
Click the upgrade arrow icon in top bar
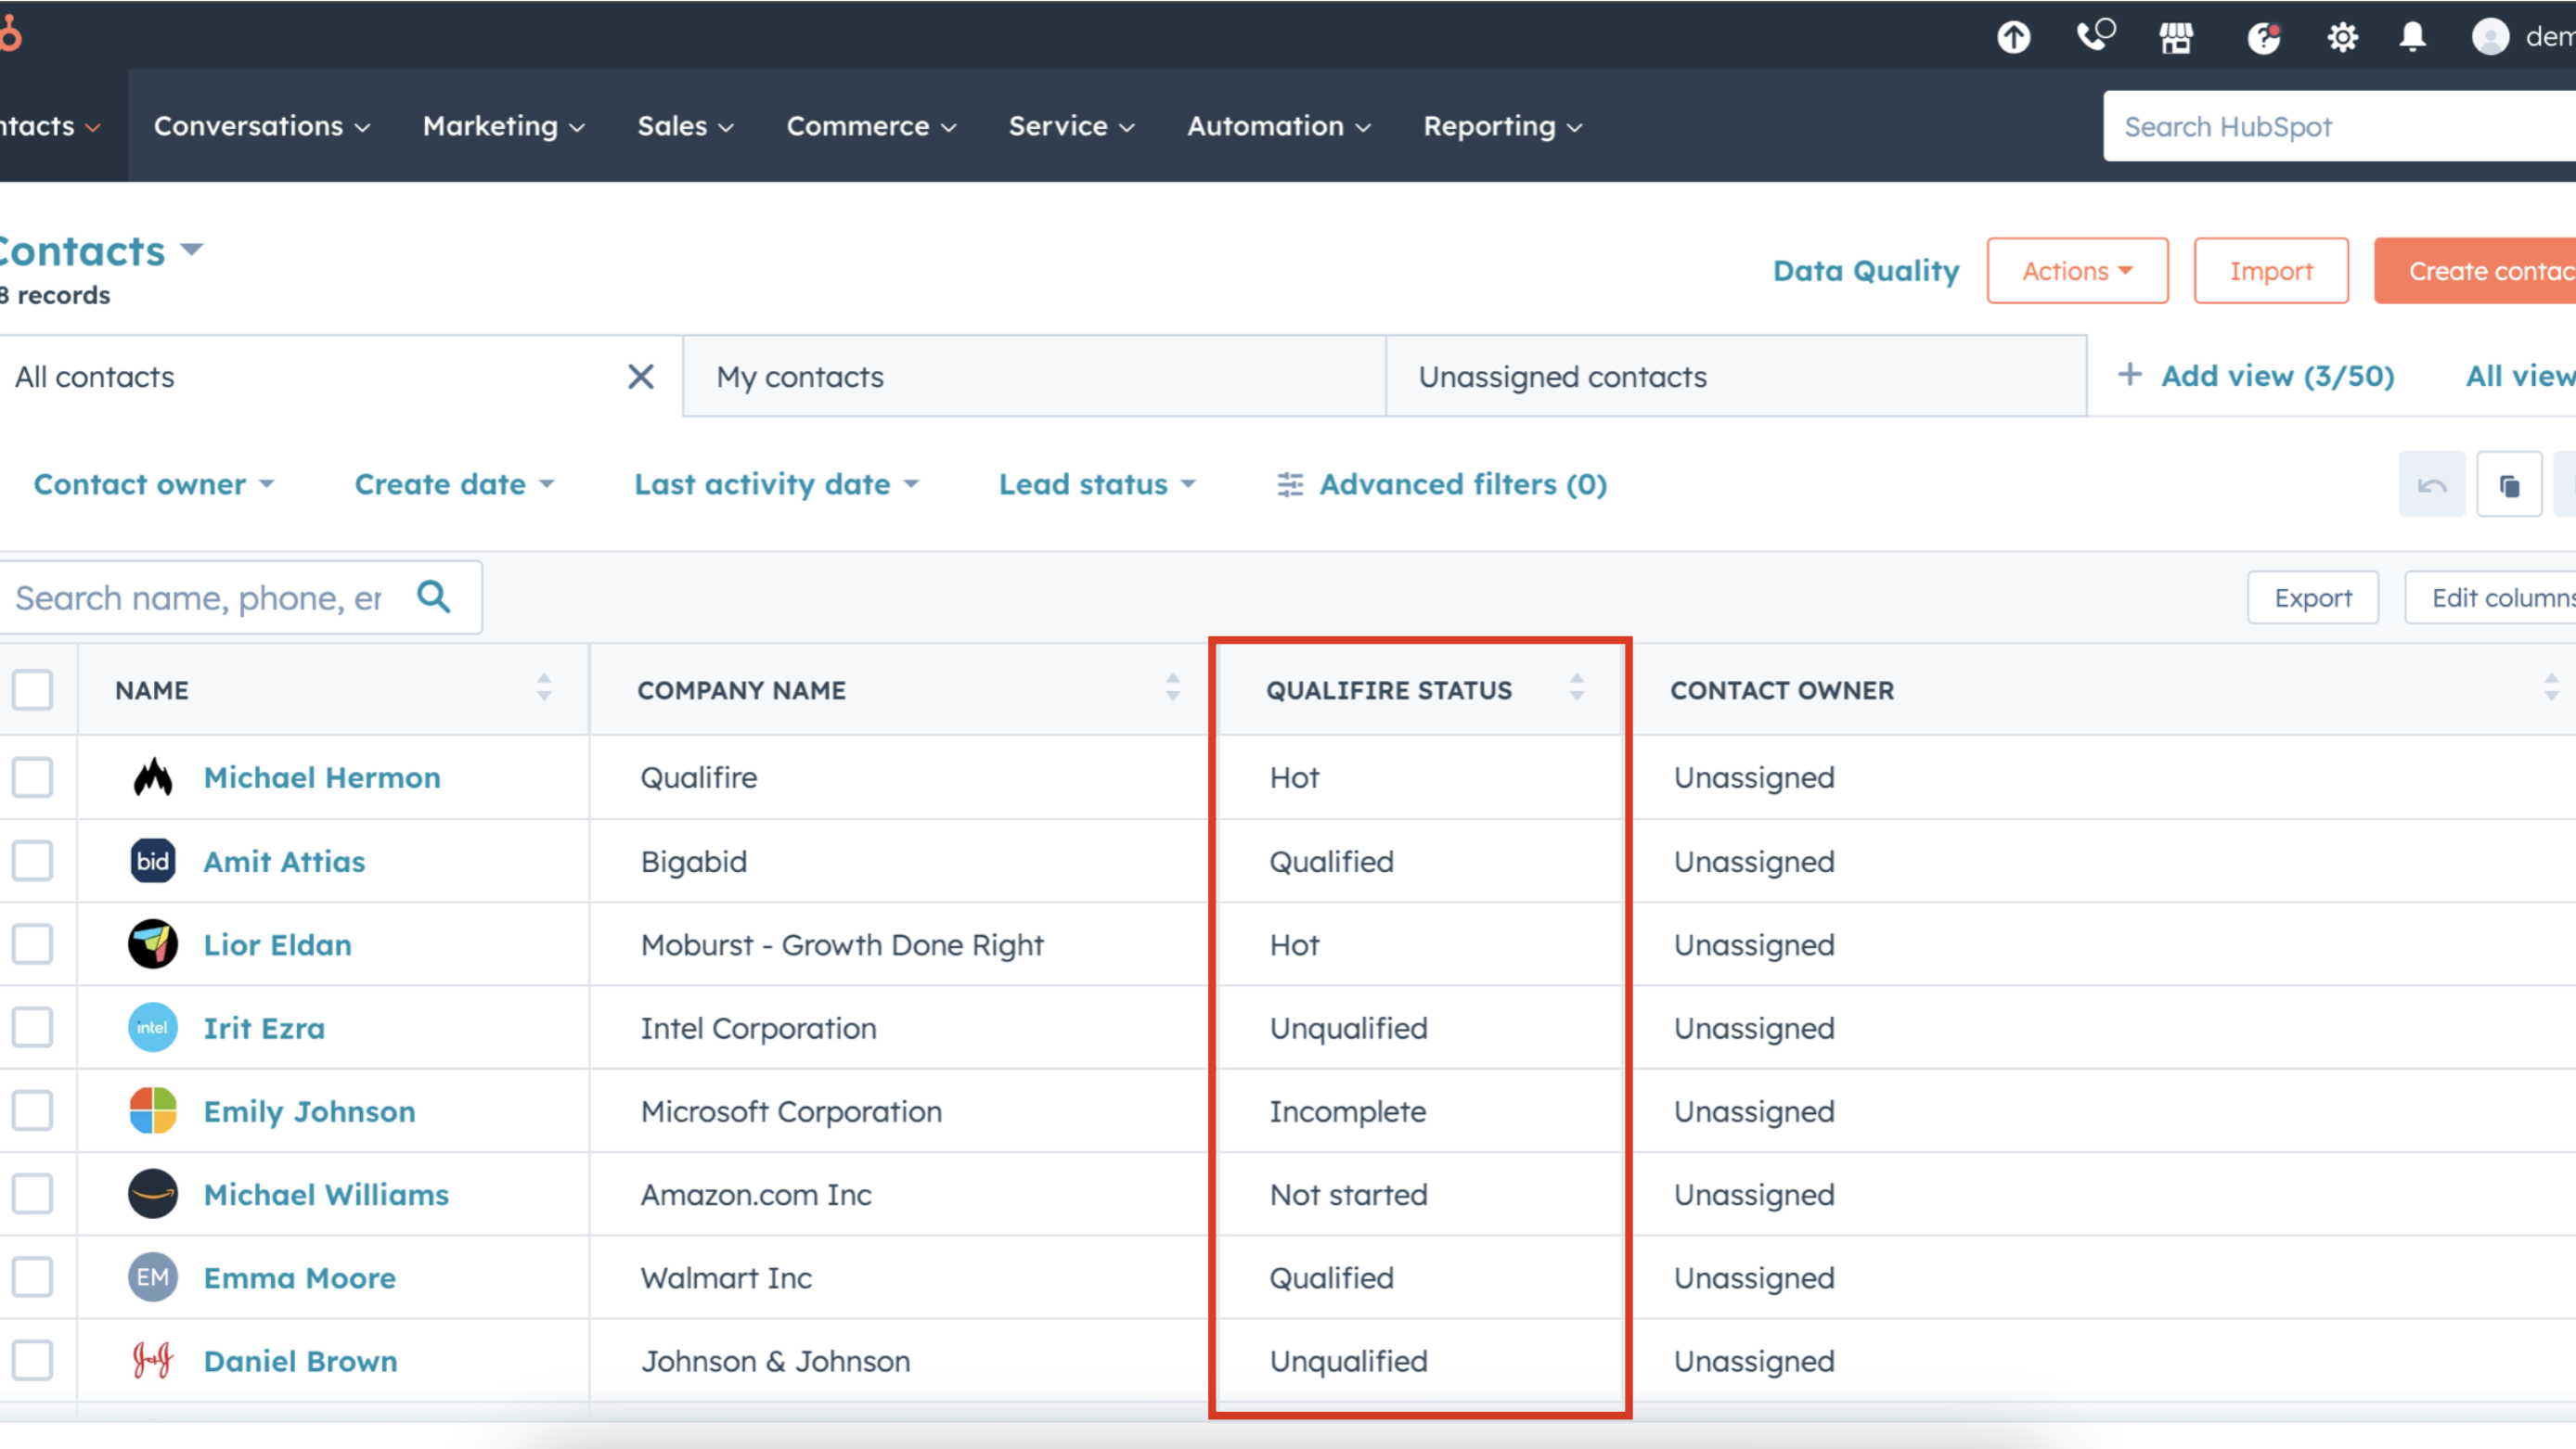pyautogui.click(x=2013, y=38)
